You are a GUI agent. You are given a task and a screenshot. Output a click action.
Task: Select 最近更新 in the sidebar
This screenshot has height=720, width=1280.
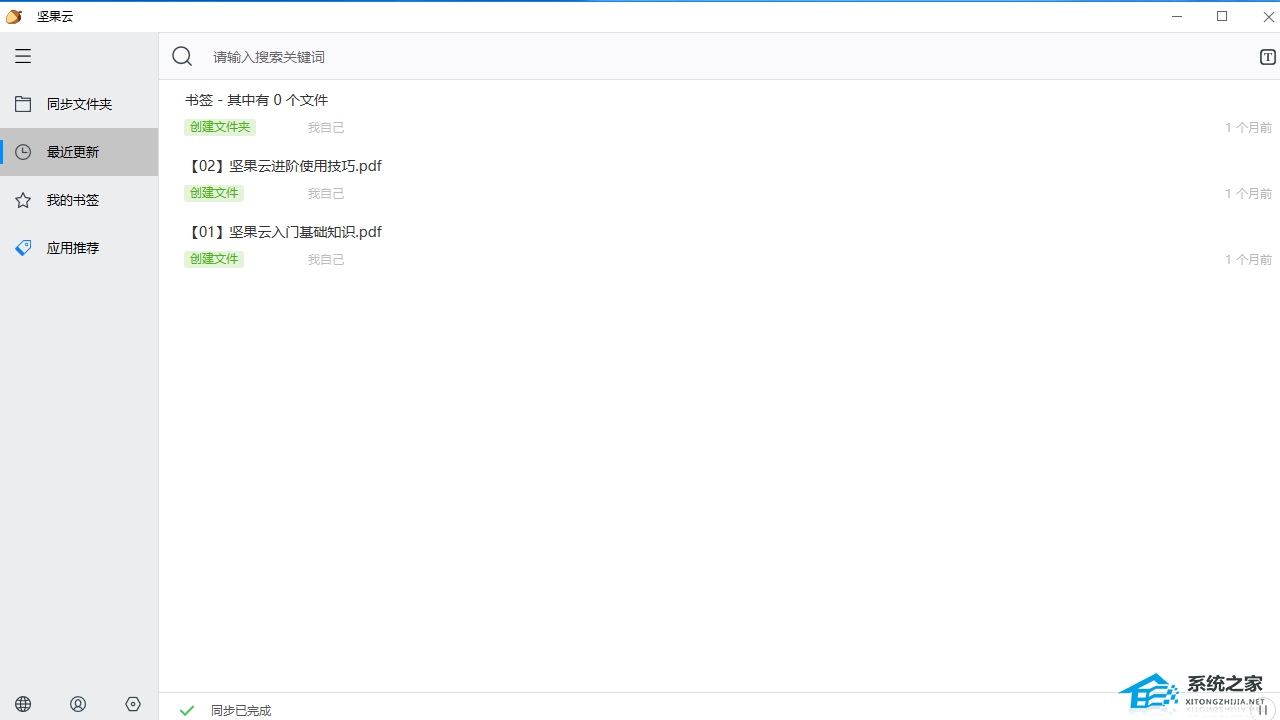79,152
